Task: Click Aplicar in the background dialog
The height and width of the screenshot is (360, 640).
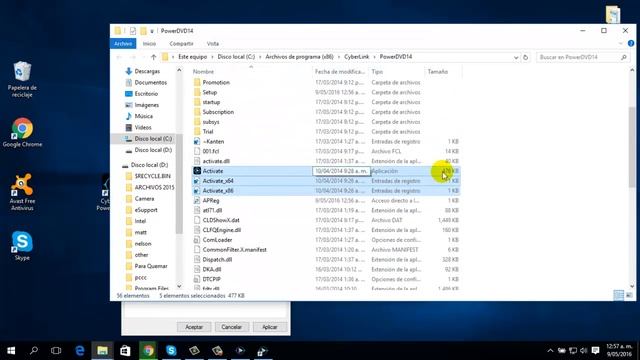Action: [269, 327]
